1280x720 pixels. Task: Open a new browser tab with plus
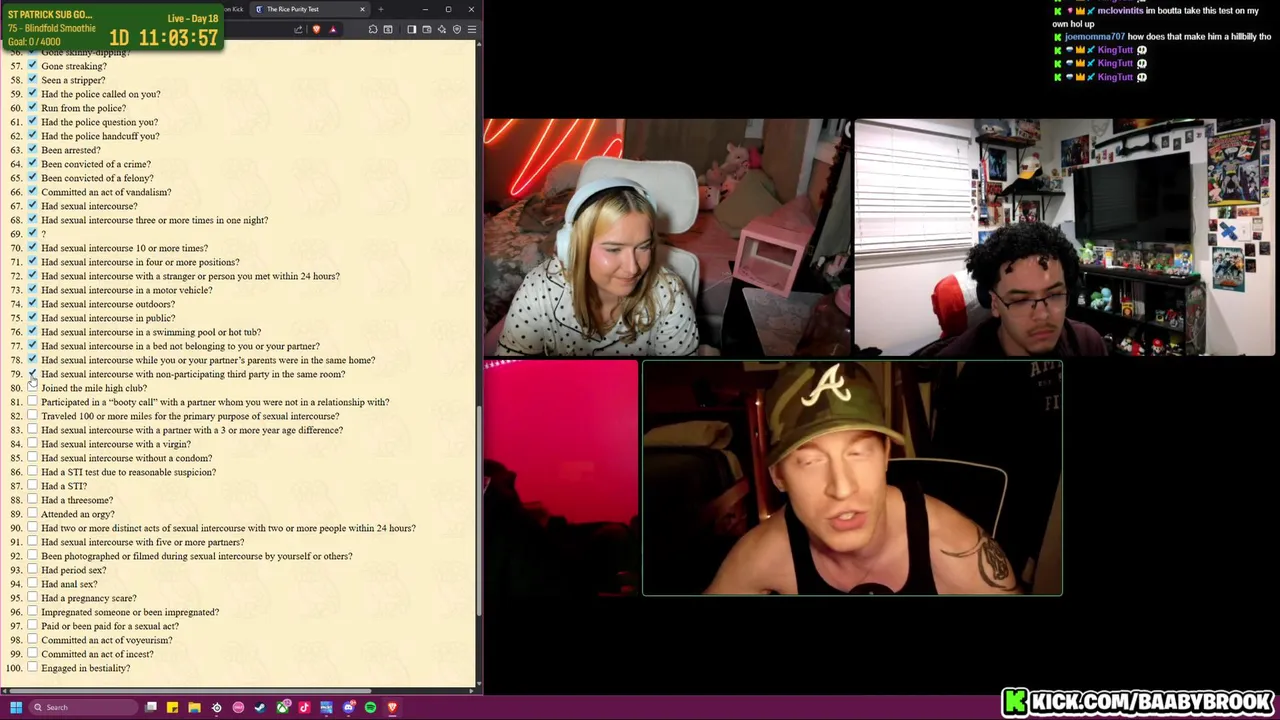[x=381, y=9]
